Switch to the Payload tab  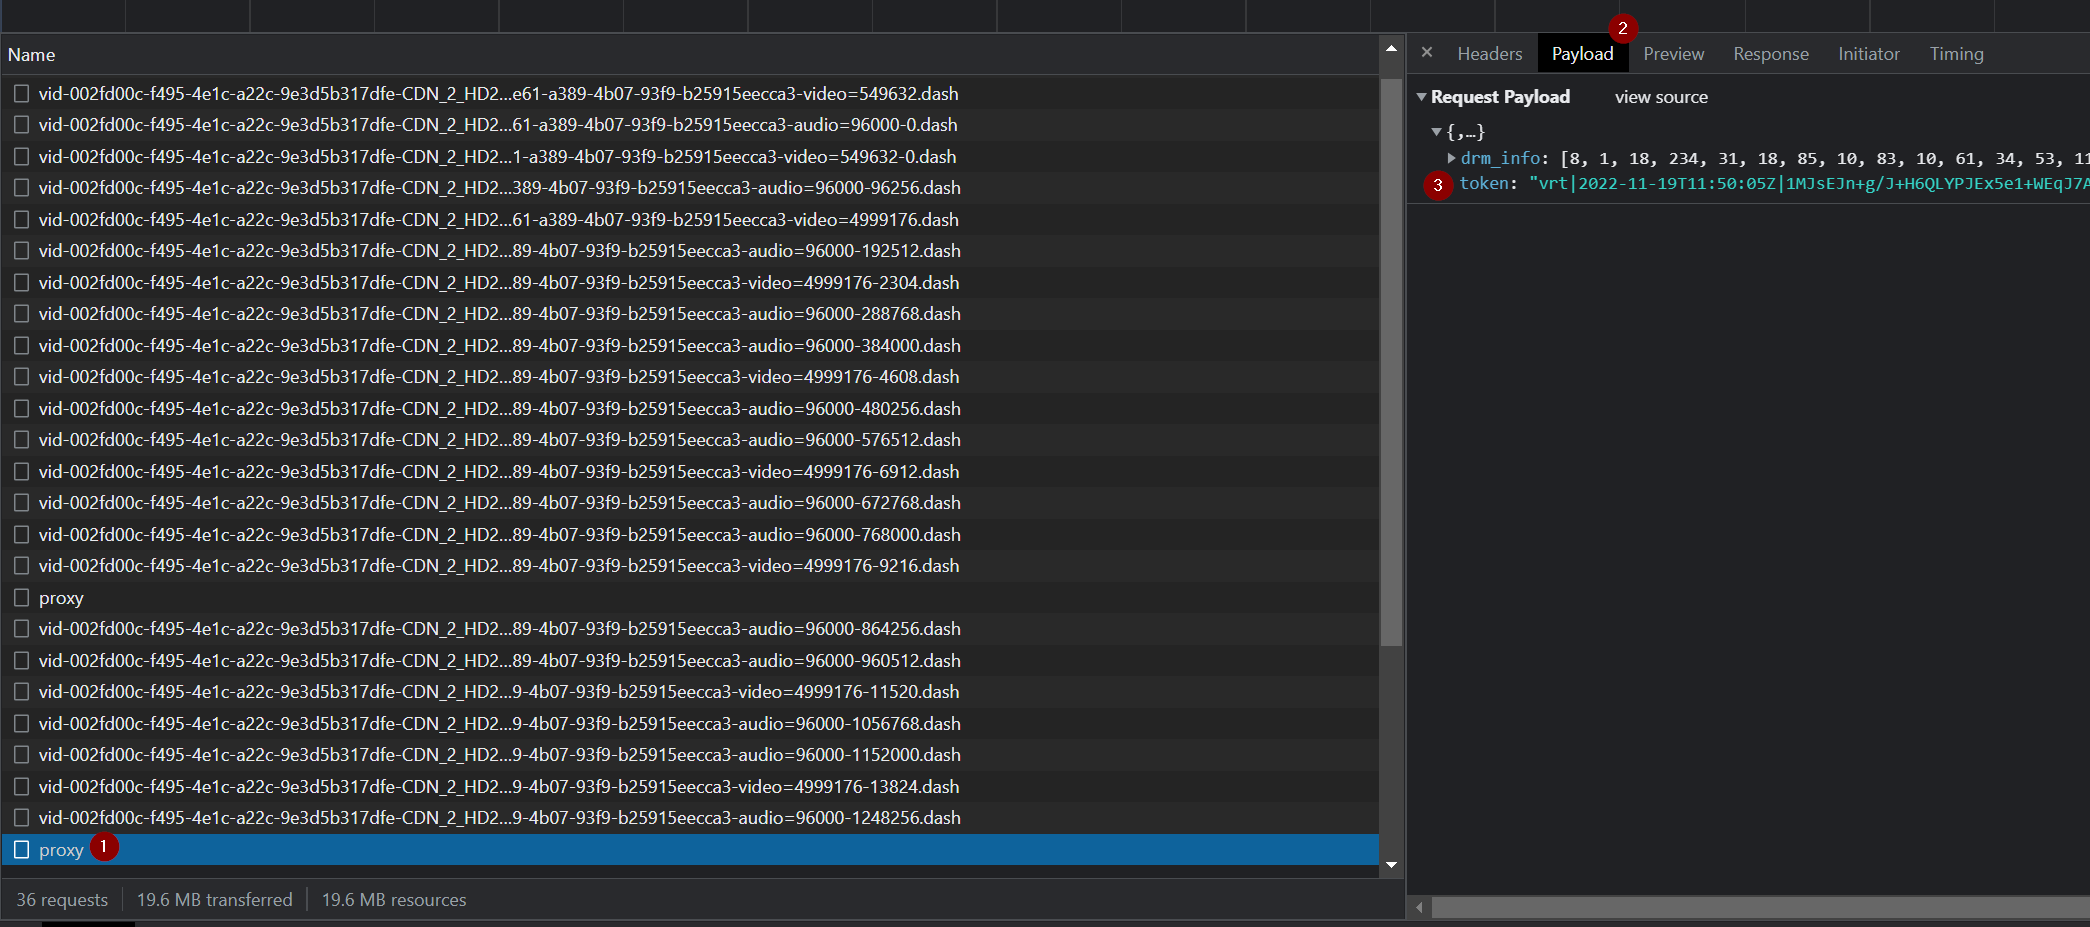pyautogui.click(x=1583, y=54)
